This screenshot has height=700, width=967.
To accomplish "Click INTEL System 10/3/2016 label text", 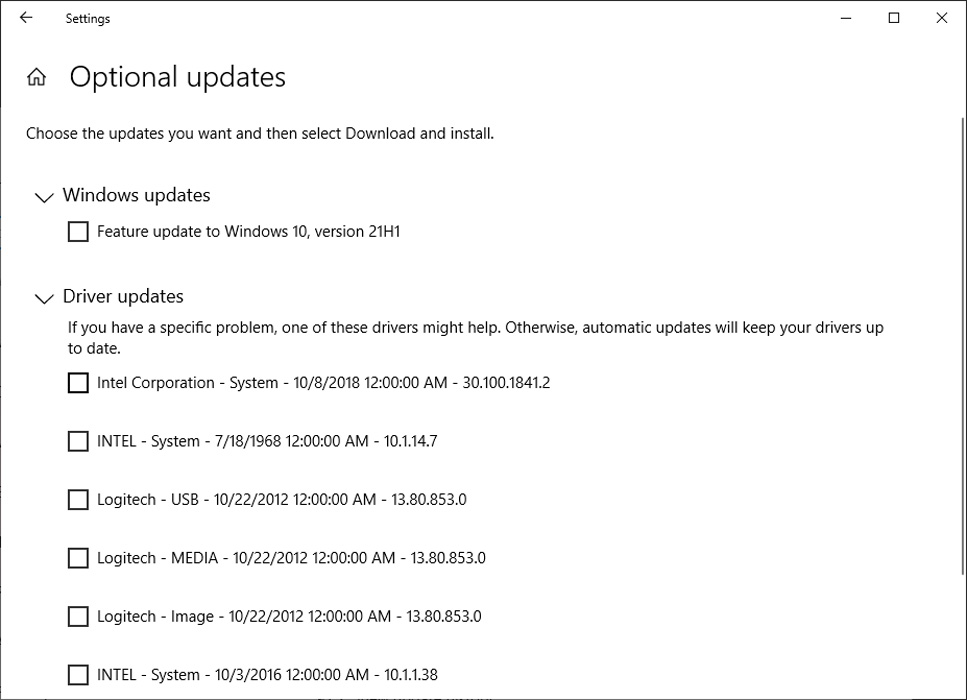I will pyautogui.click(x=267, y=675).
